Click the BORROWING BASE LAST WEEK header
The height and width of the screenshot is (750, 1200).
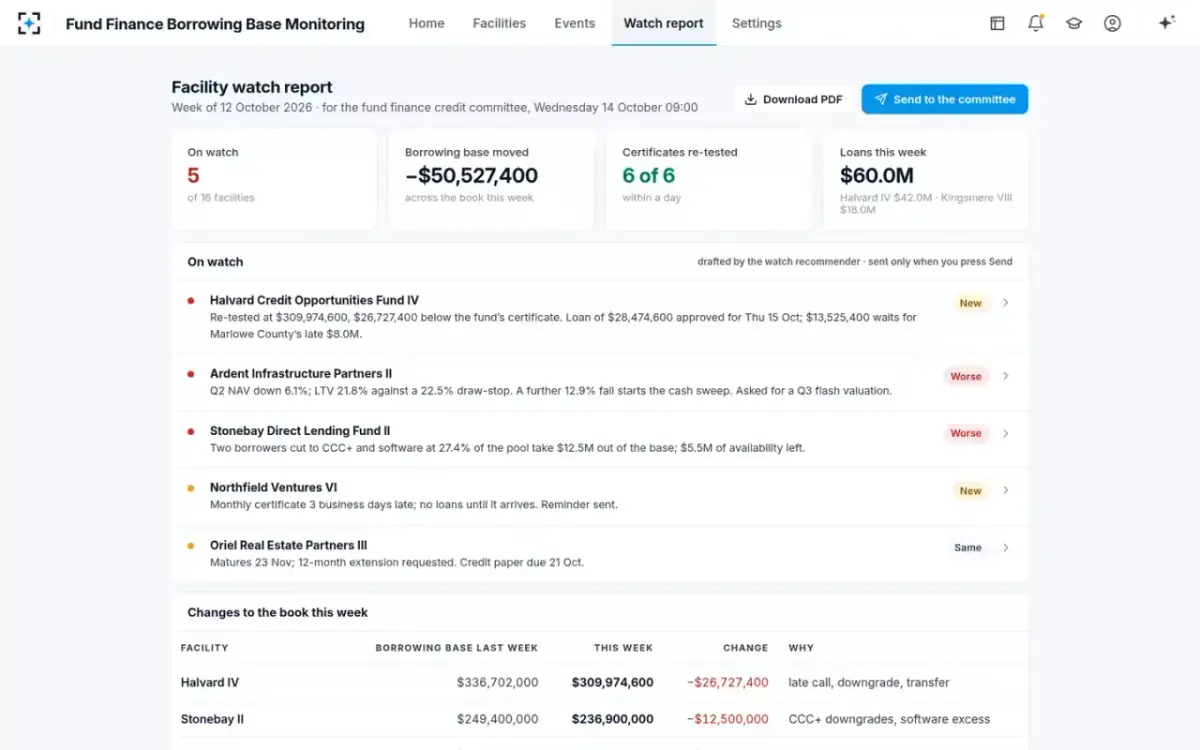coord(457,648)
